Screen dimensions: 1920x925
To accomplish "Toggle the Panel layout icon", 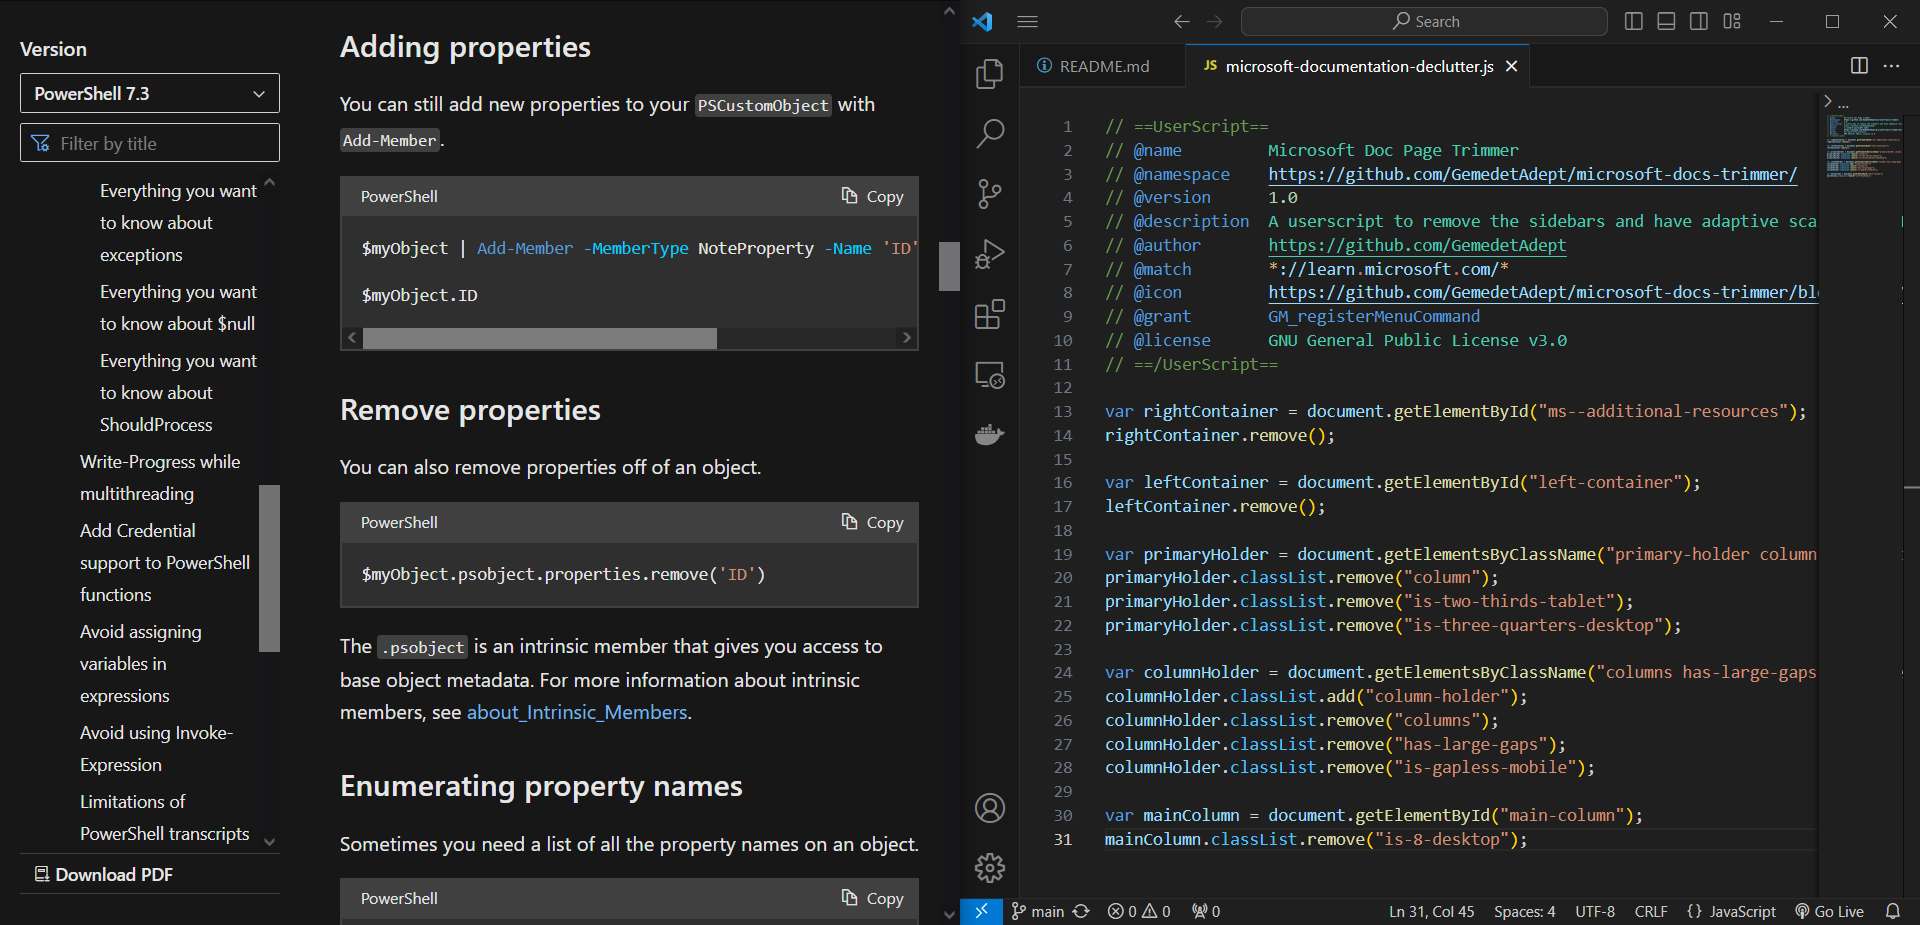I will point(1666,21).
